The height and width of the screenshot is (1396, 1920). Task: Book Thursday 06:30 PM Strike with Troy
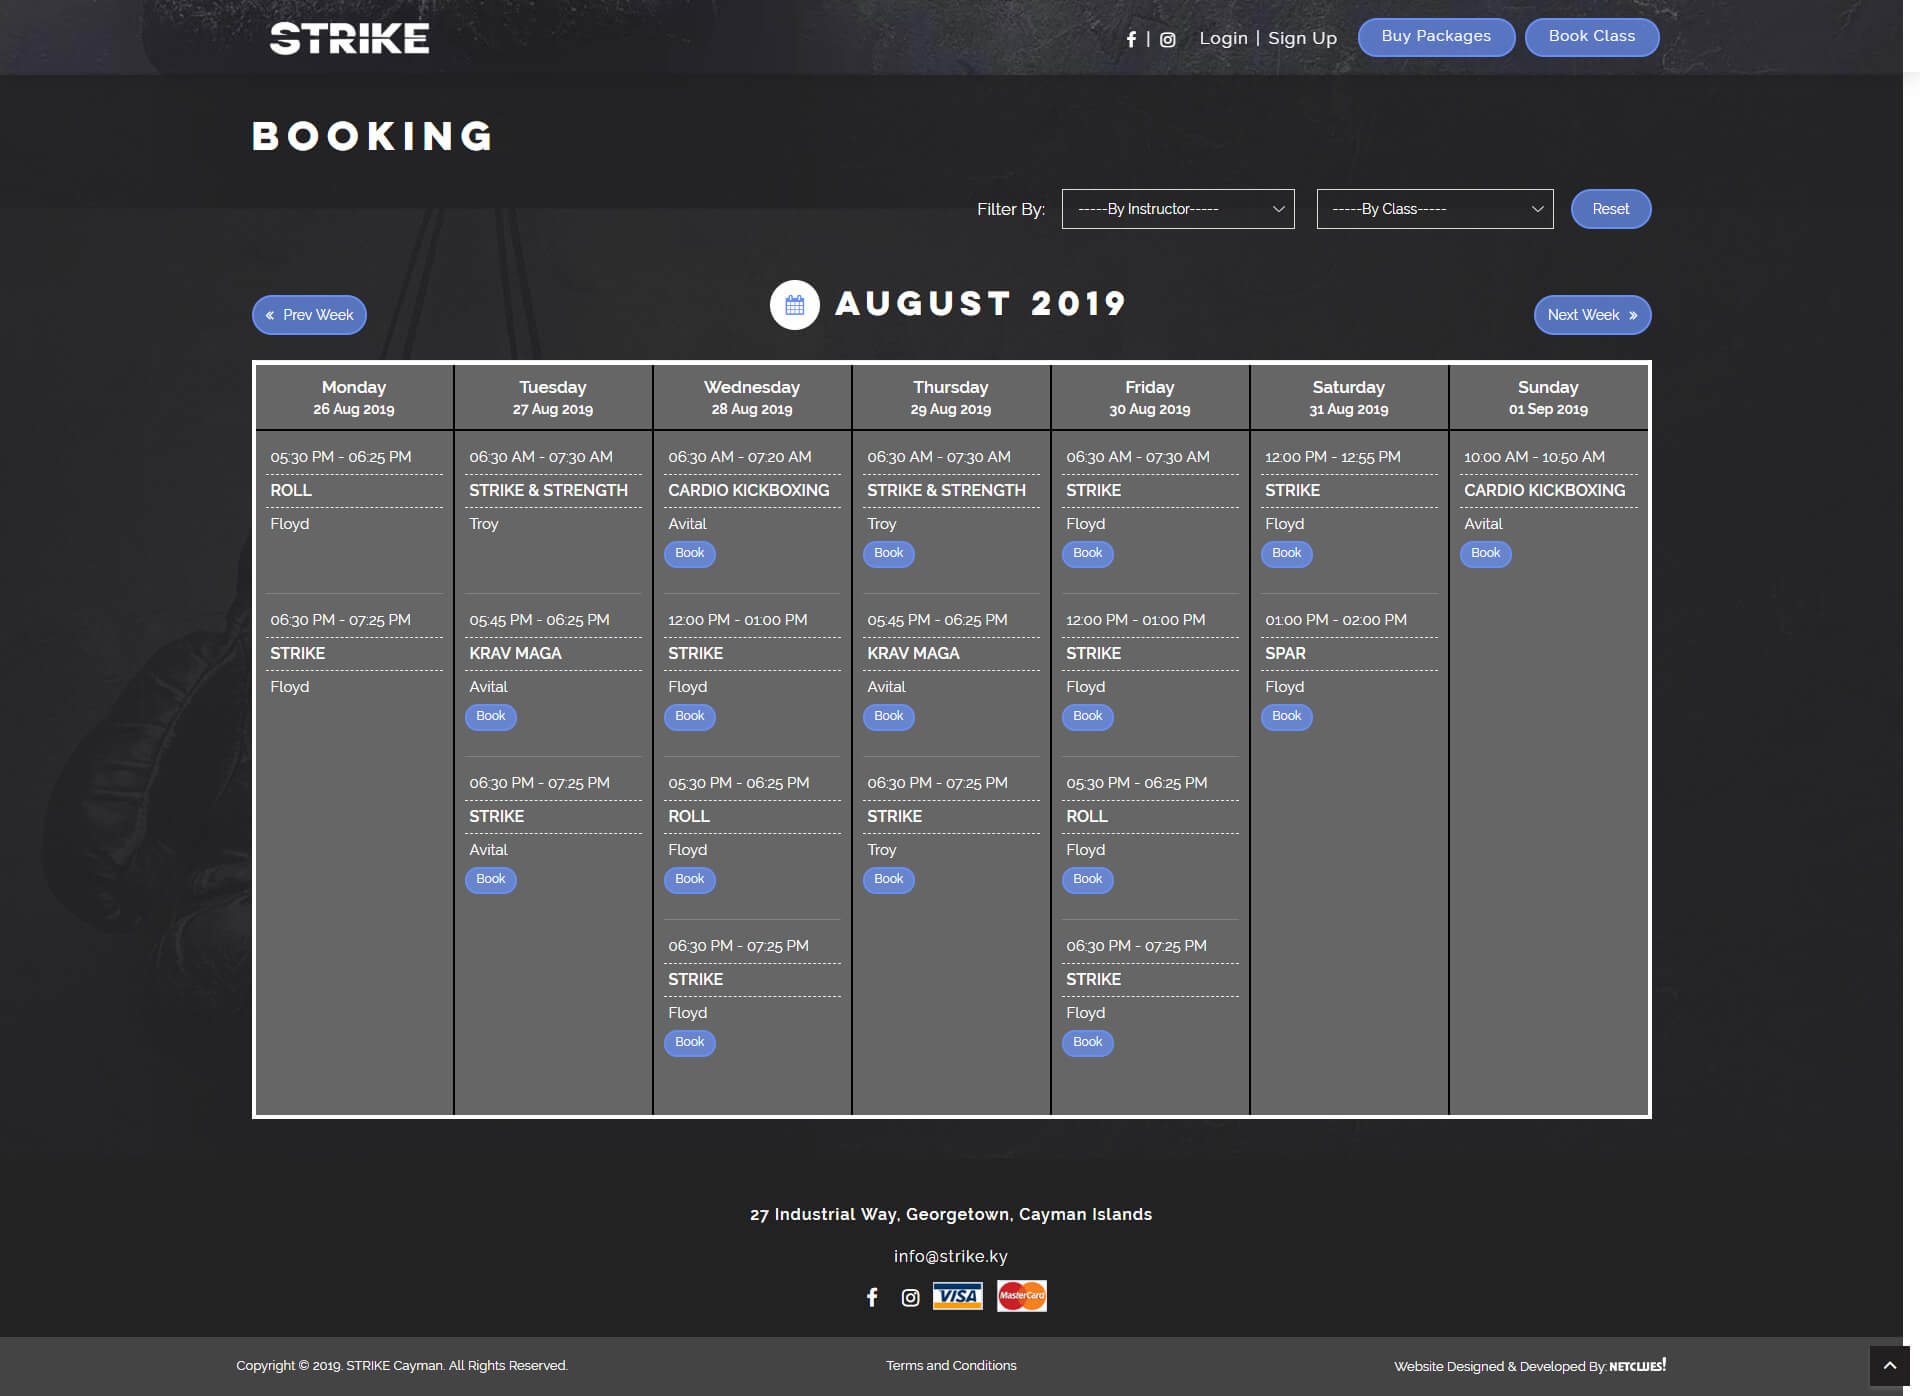889,879
